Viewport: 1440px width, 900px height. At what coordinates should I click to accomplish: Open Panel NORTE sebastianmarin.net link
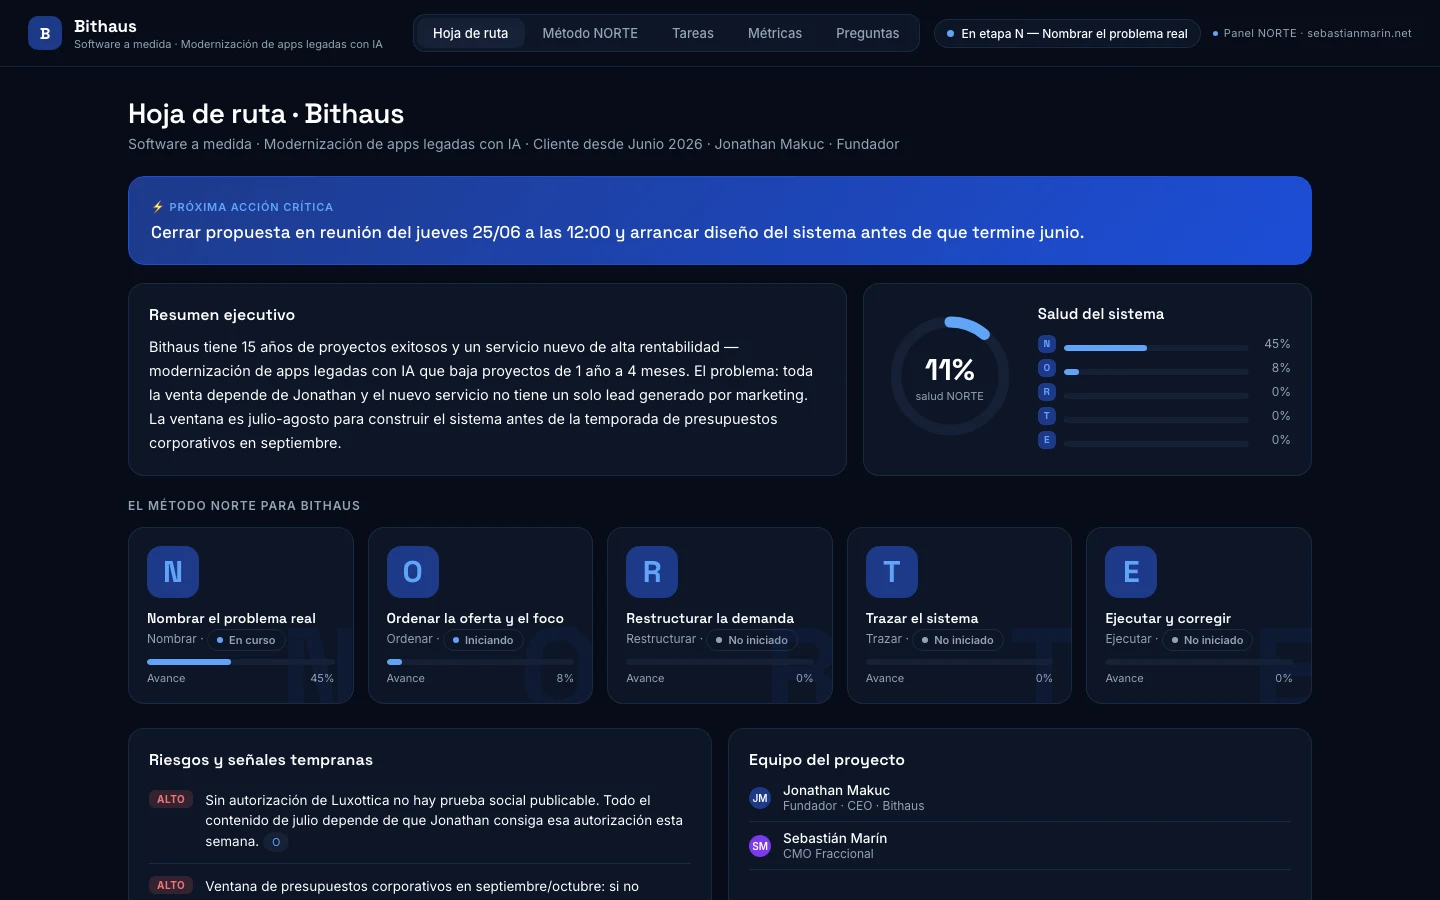(1312, 33)
